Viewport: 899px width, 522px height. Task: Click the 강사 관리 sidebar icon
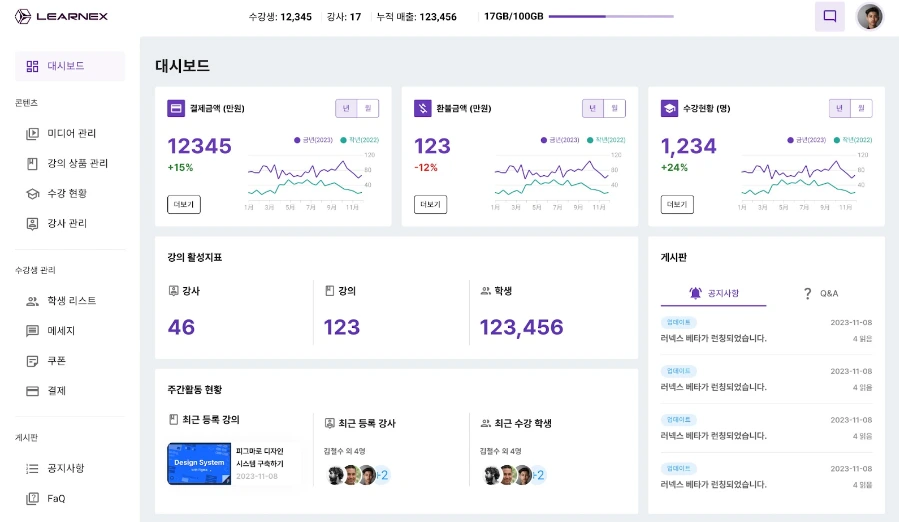[33, 224]
